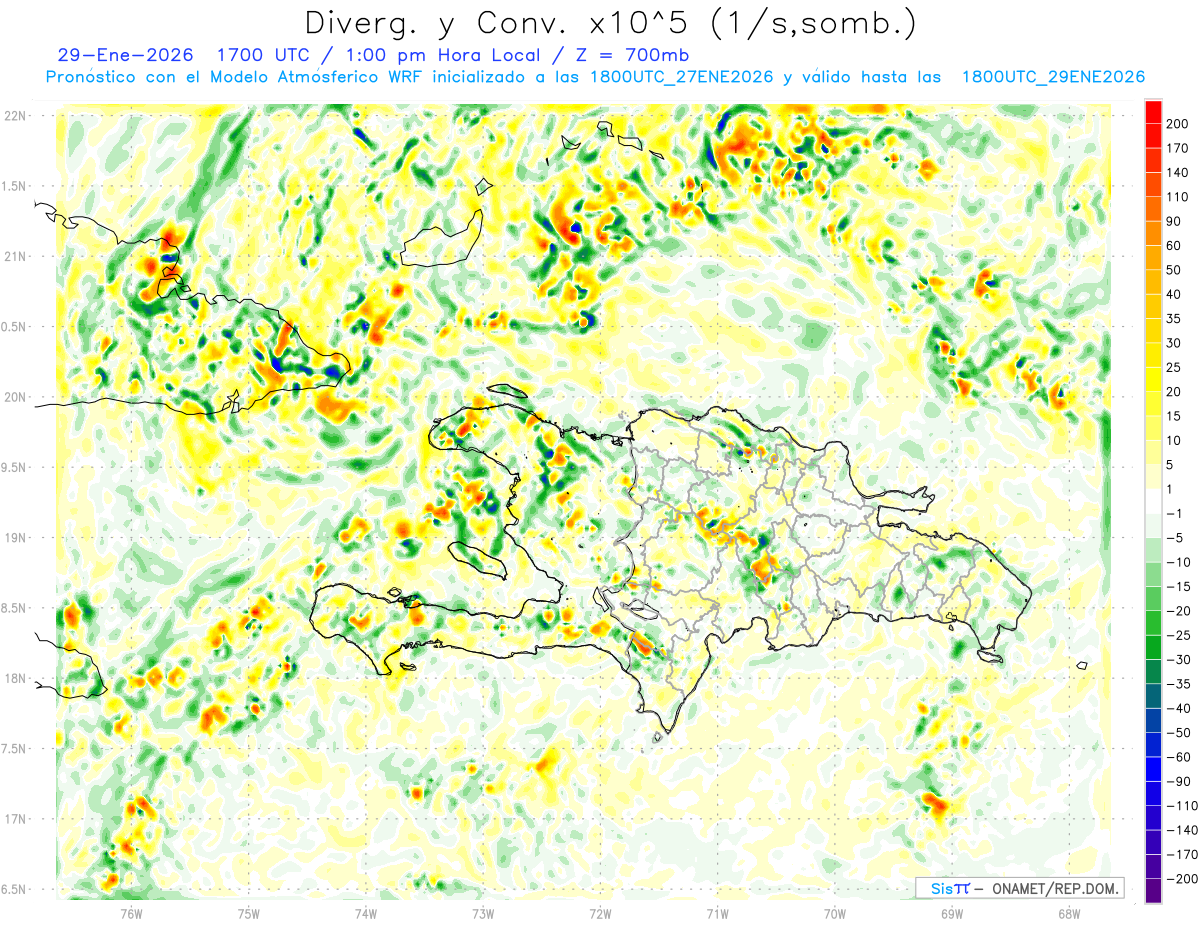The width and height of the screenshot is (1200, 927).
Task: Click the '21N' latitude axis label
Action: [16, 256]
